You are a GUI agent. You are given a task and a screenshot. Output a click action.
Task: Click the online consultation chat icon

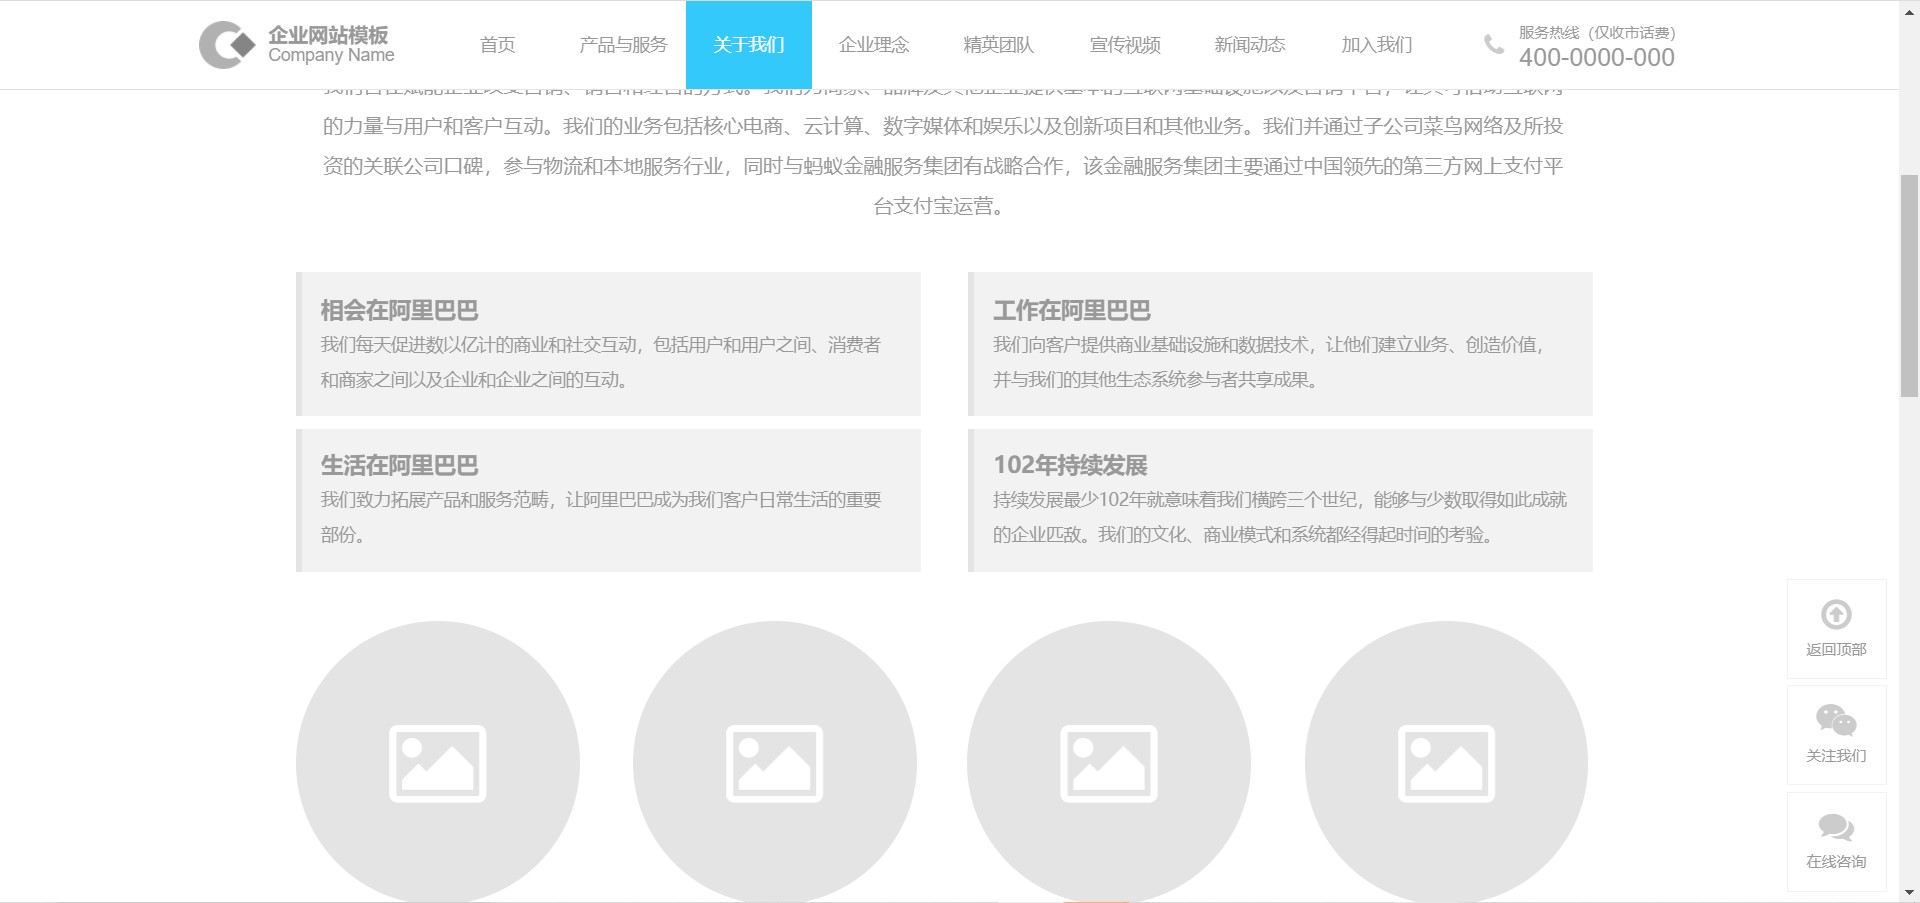(x=1836, y=828)
